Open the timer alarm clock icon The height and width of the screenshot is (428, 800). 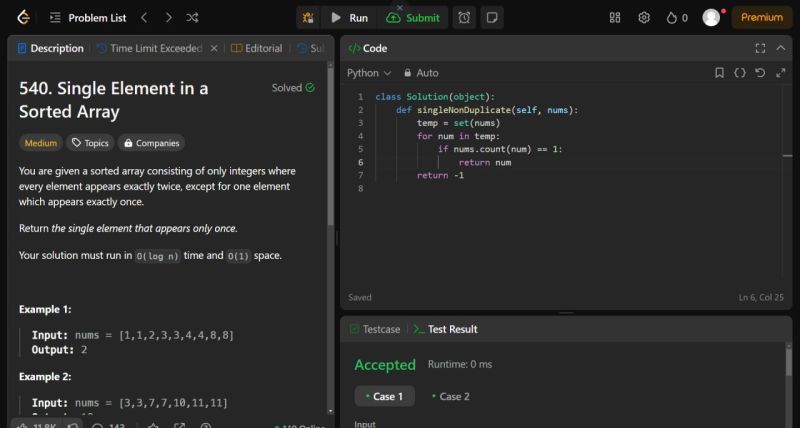click(x=464, y=18)
